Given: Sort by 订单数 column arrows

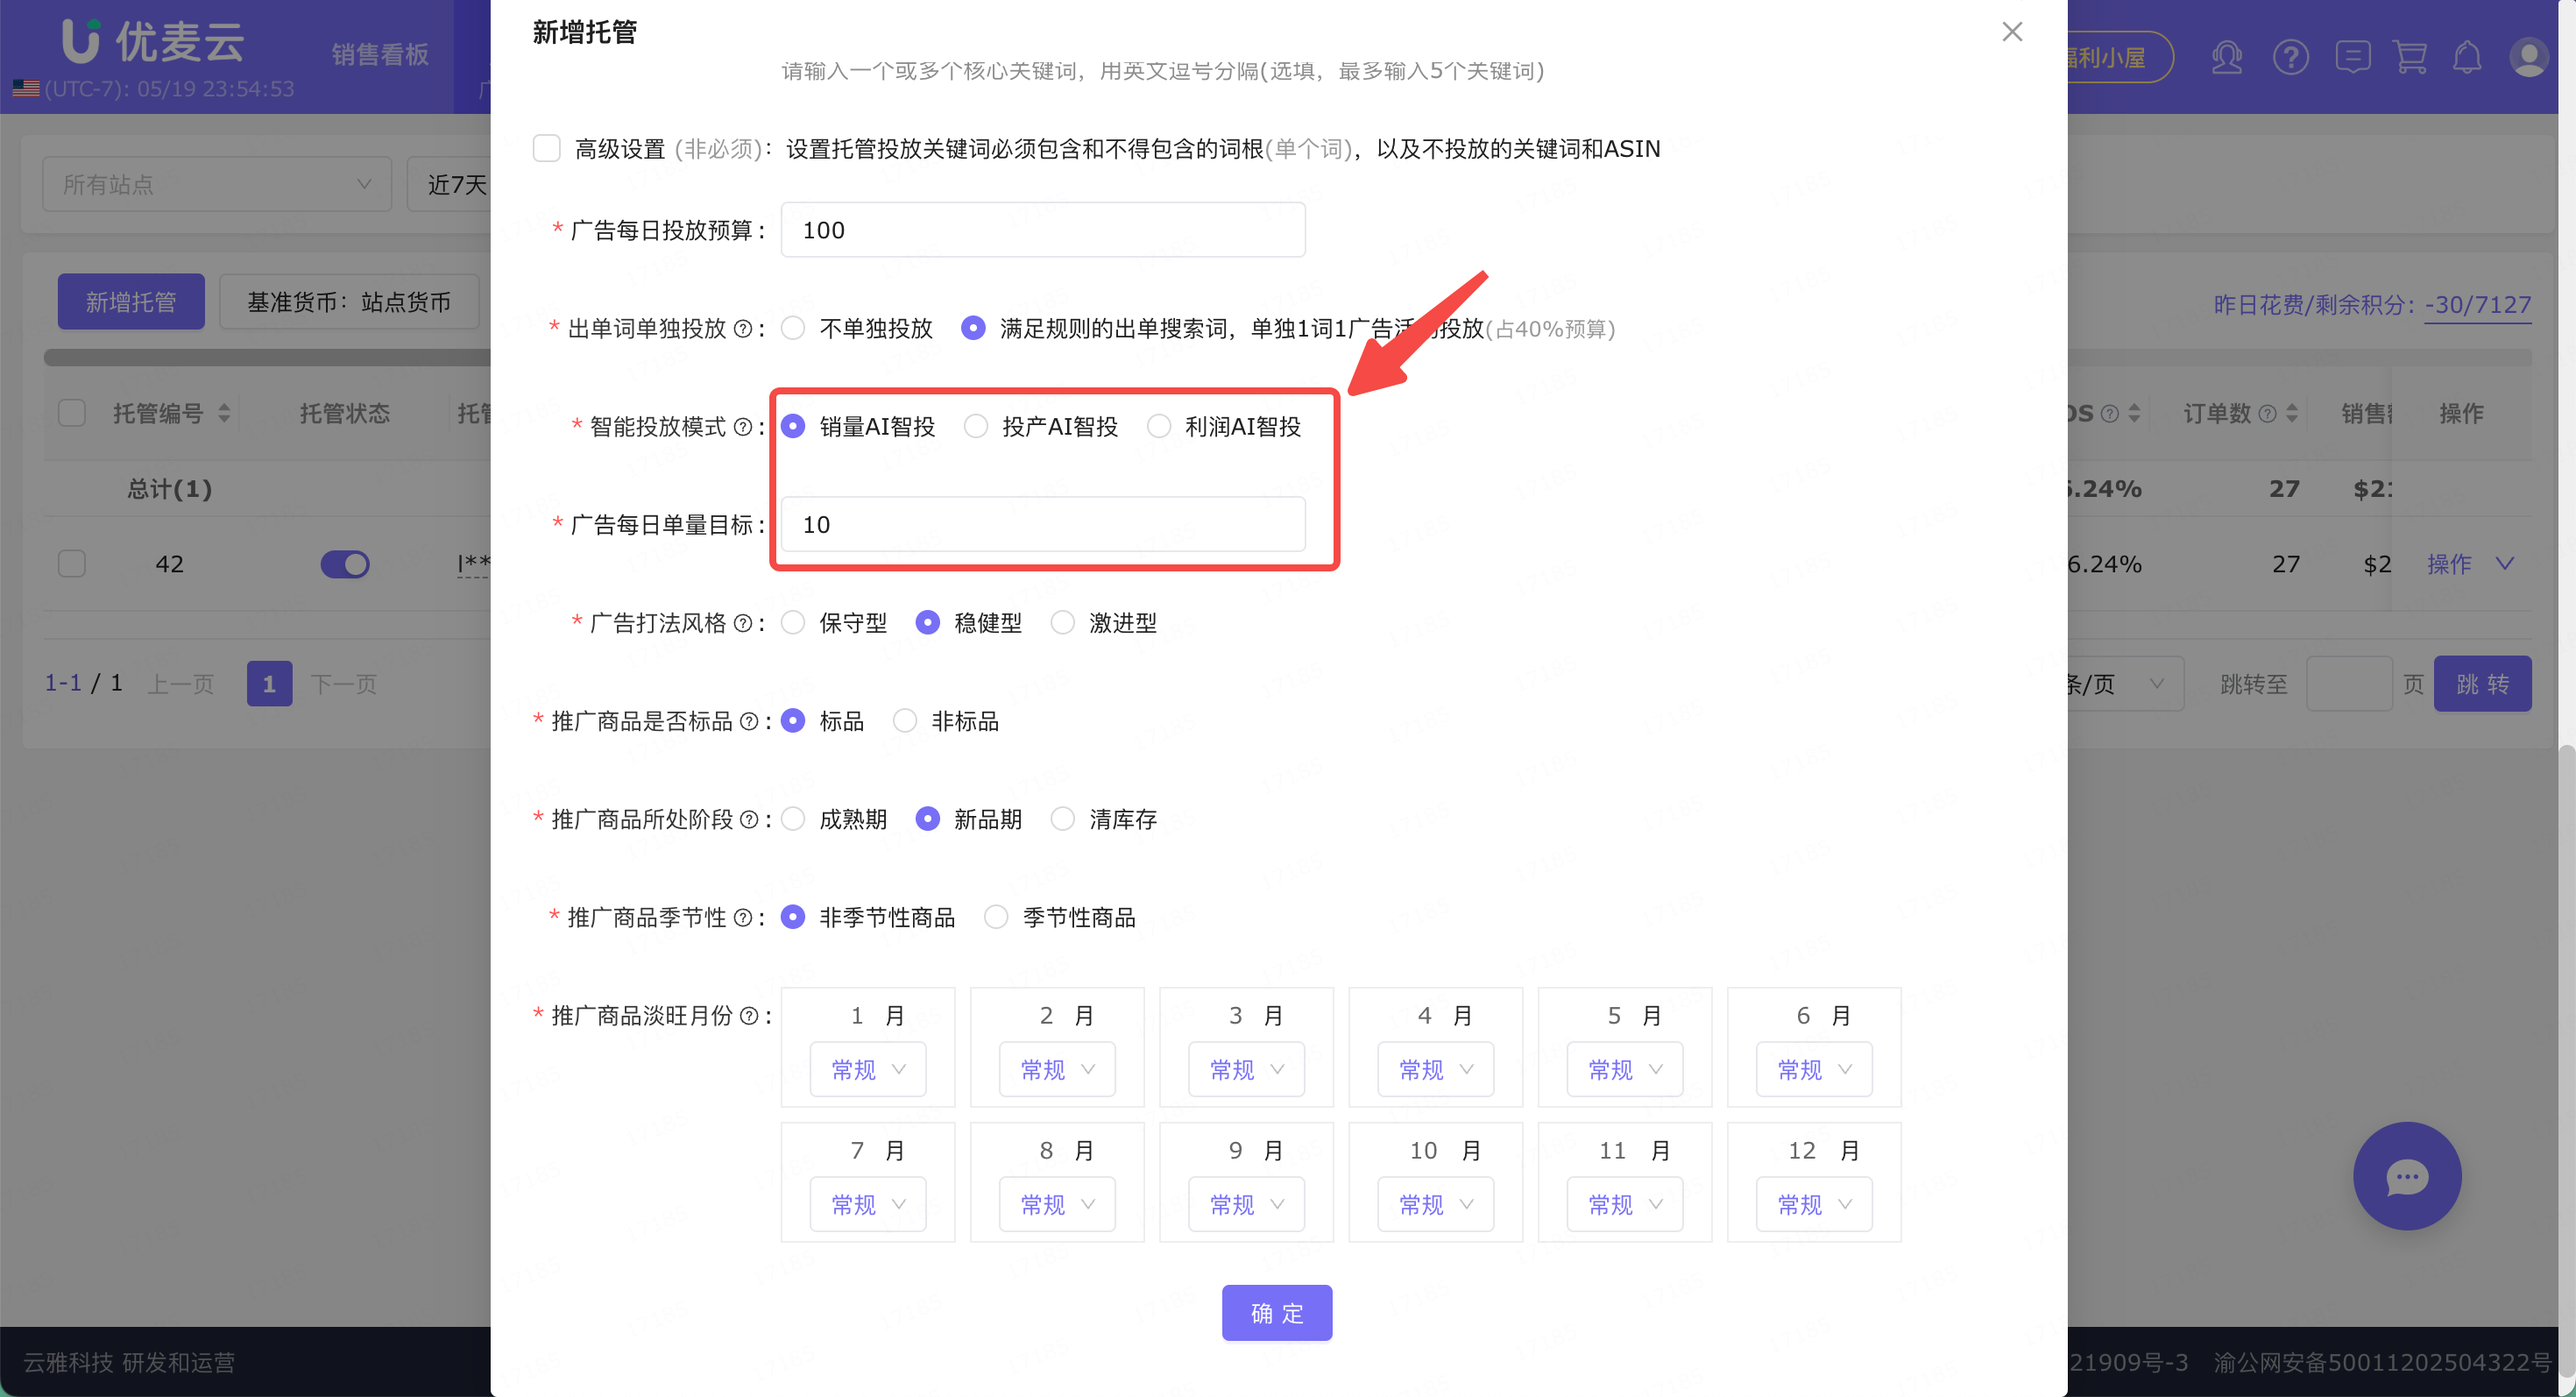Looking at the screenshot, I should pyautogui.click(x=2292, y=413).
